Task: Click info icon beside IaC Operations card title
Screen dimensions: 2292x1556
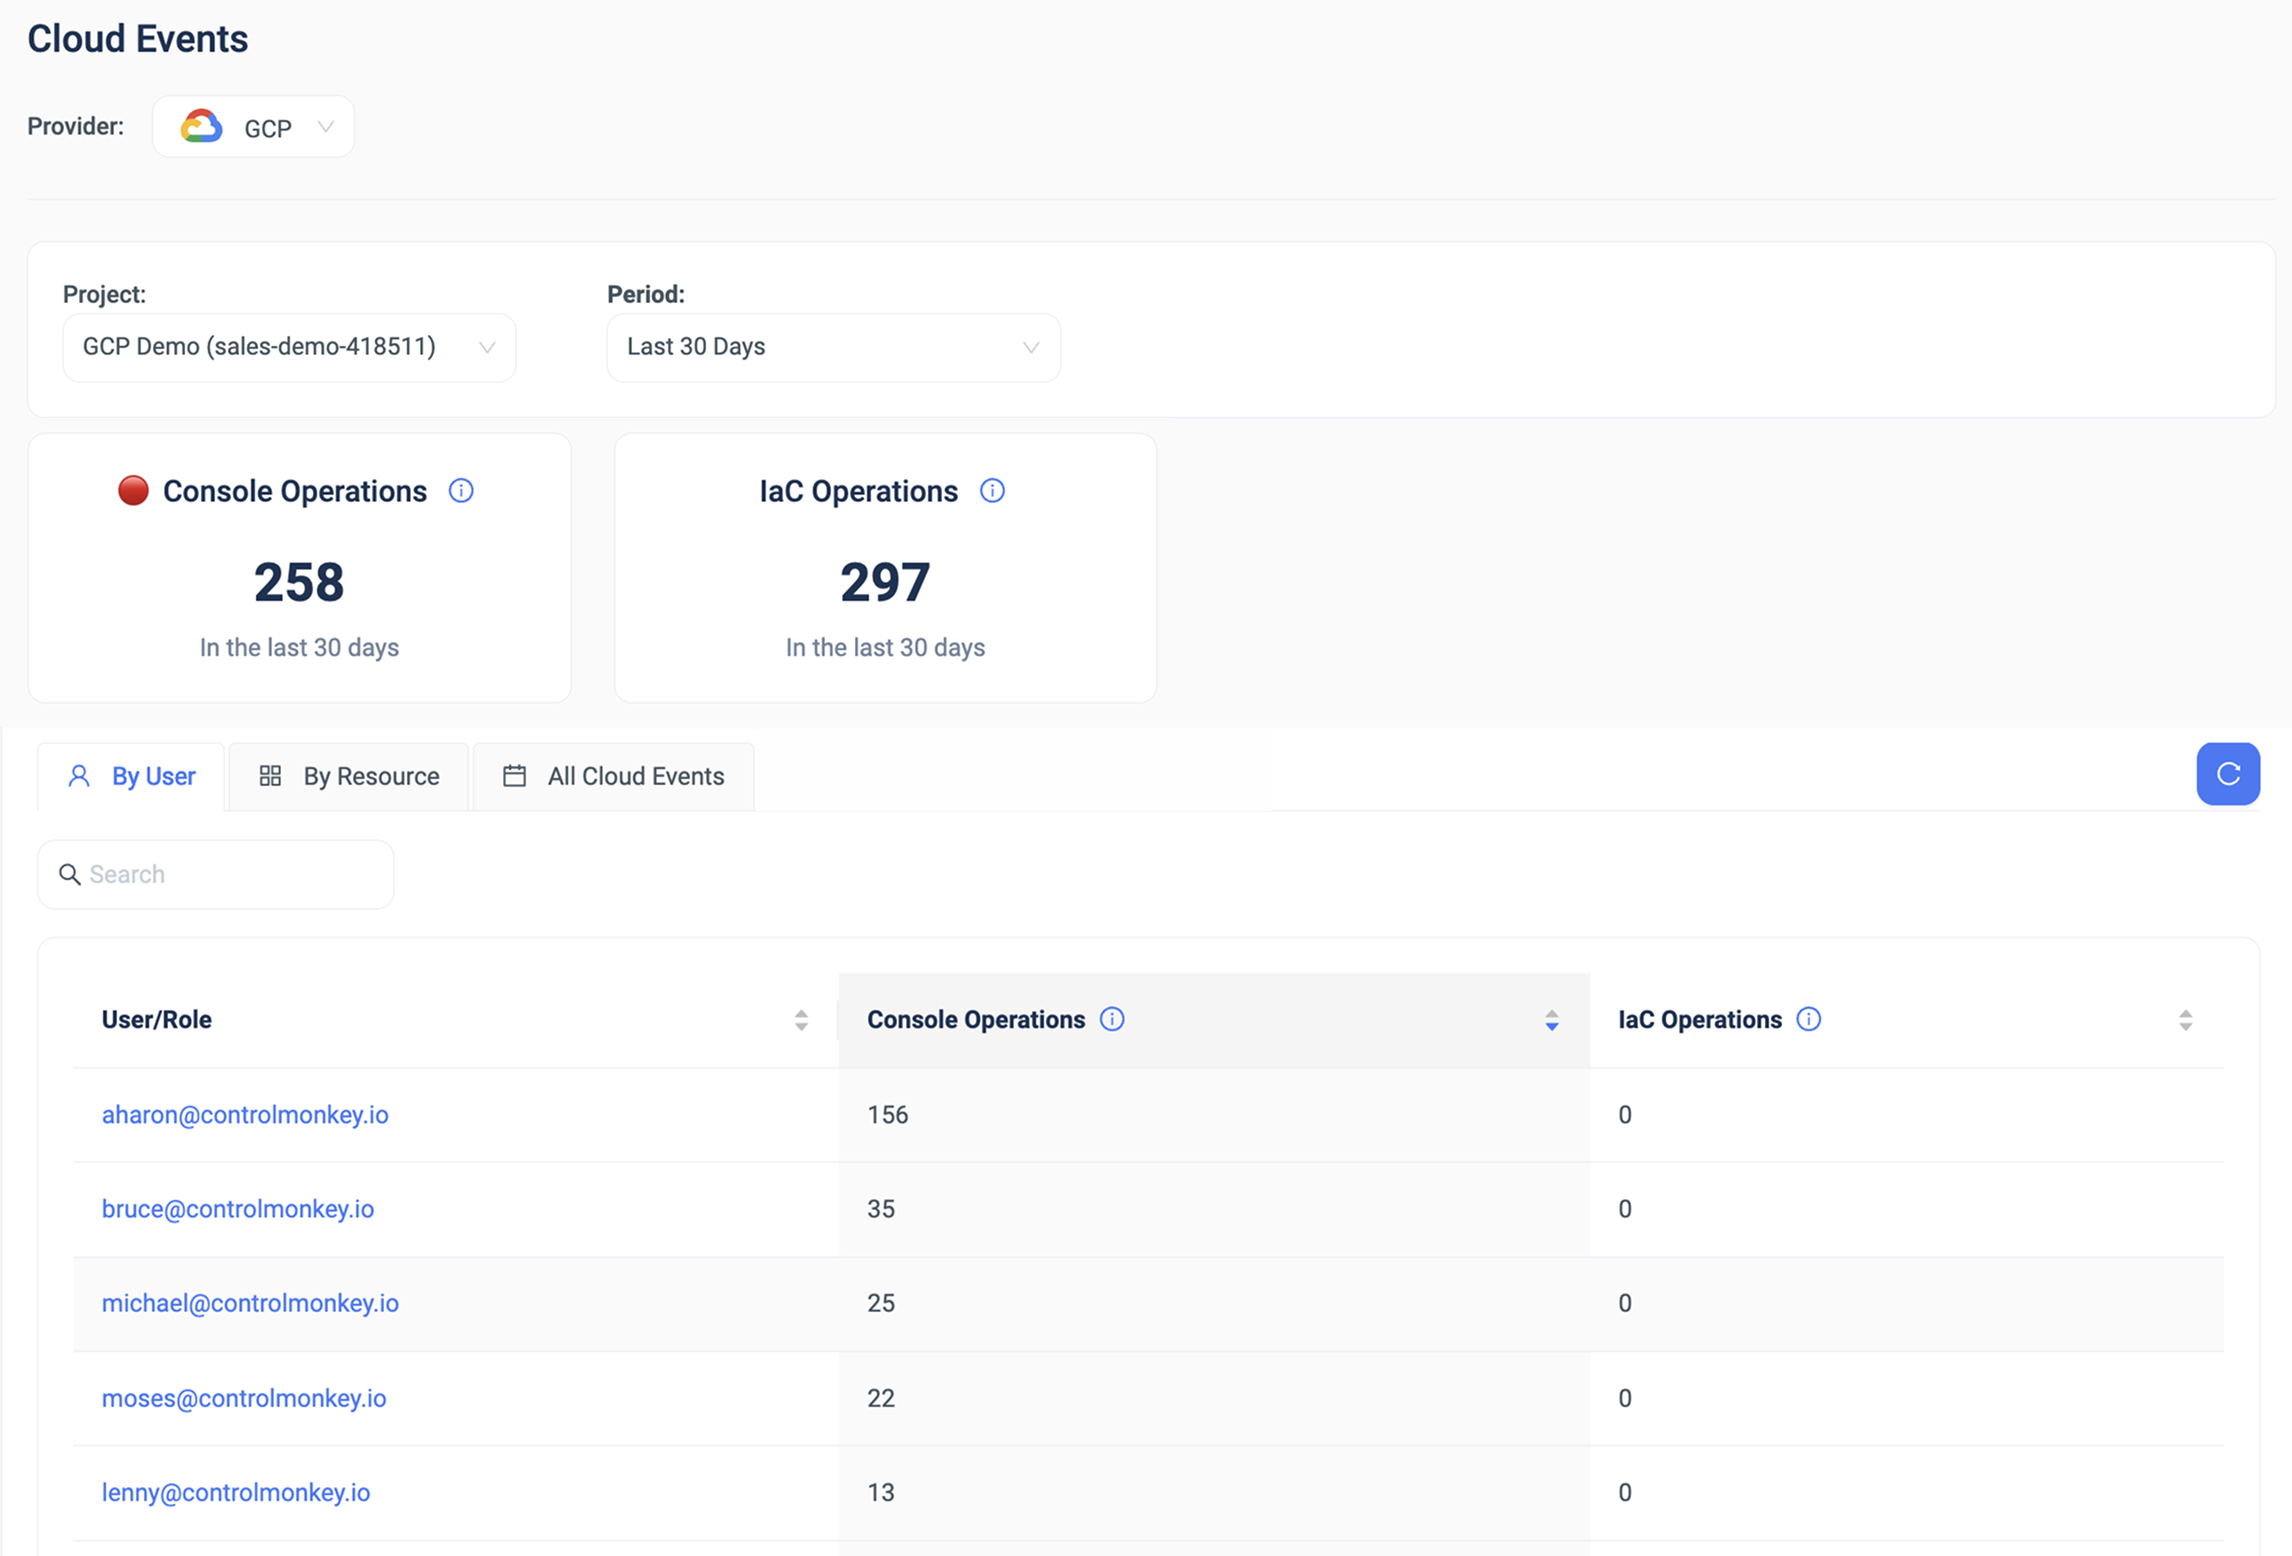Action: (x=992, y=491)
